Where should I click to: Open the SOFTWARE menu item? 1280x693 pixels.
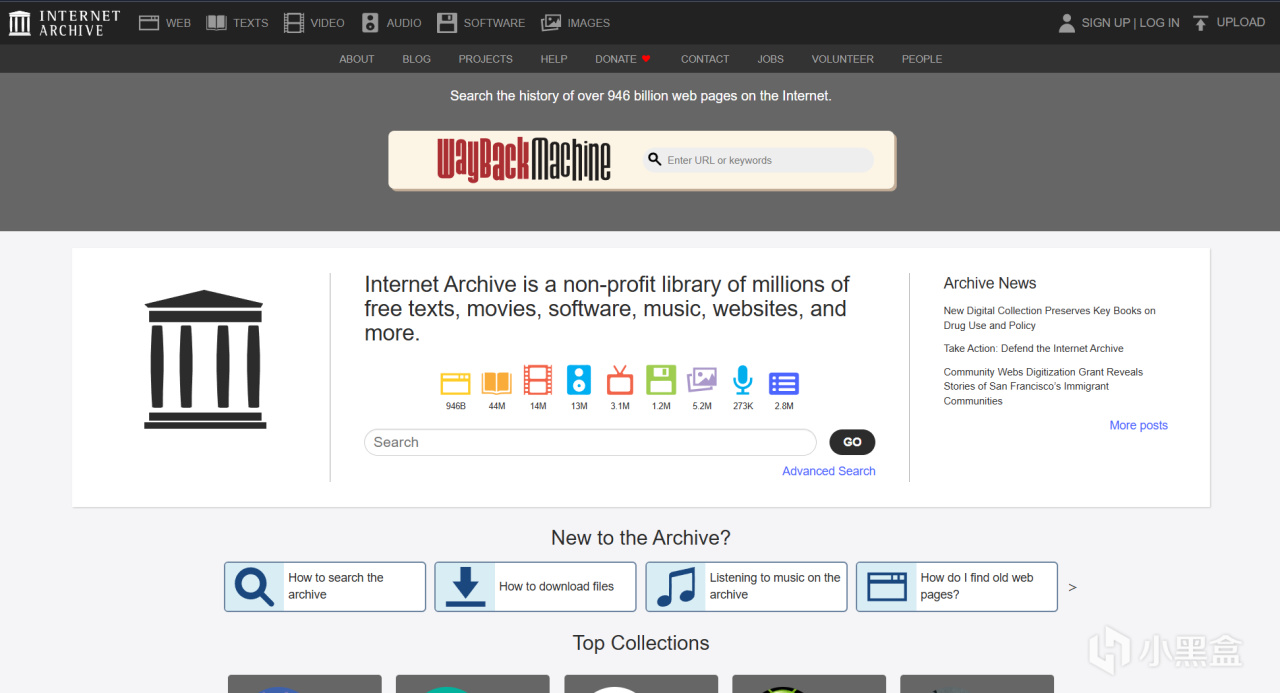tap(494, 23)
